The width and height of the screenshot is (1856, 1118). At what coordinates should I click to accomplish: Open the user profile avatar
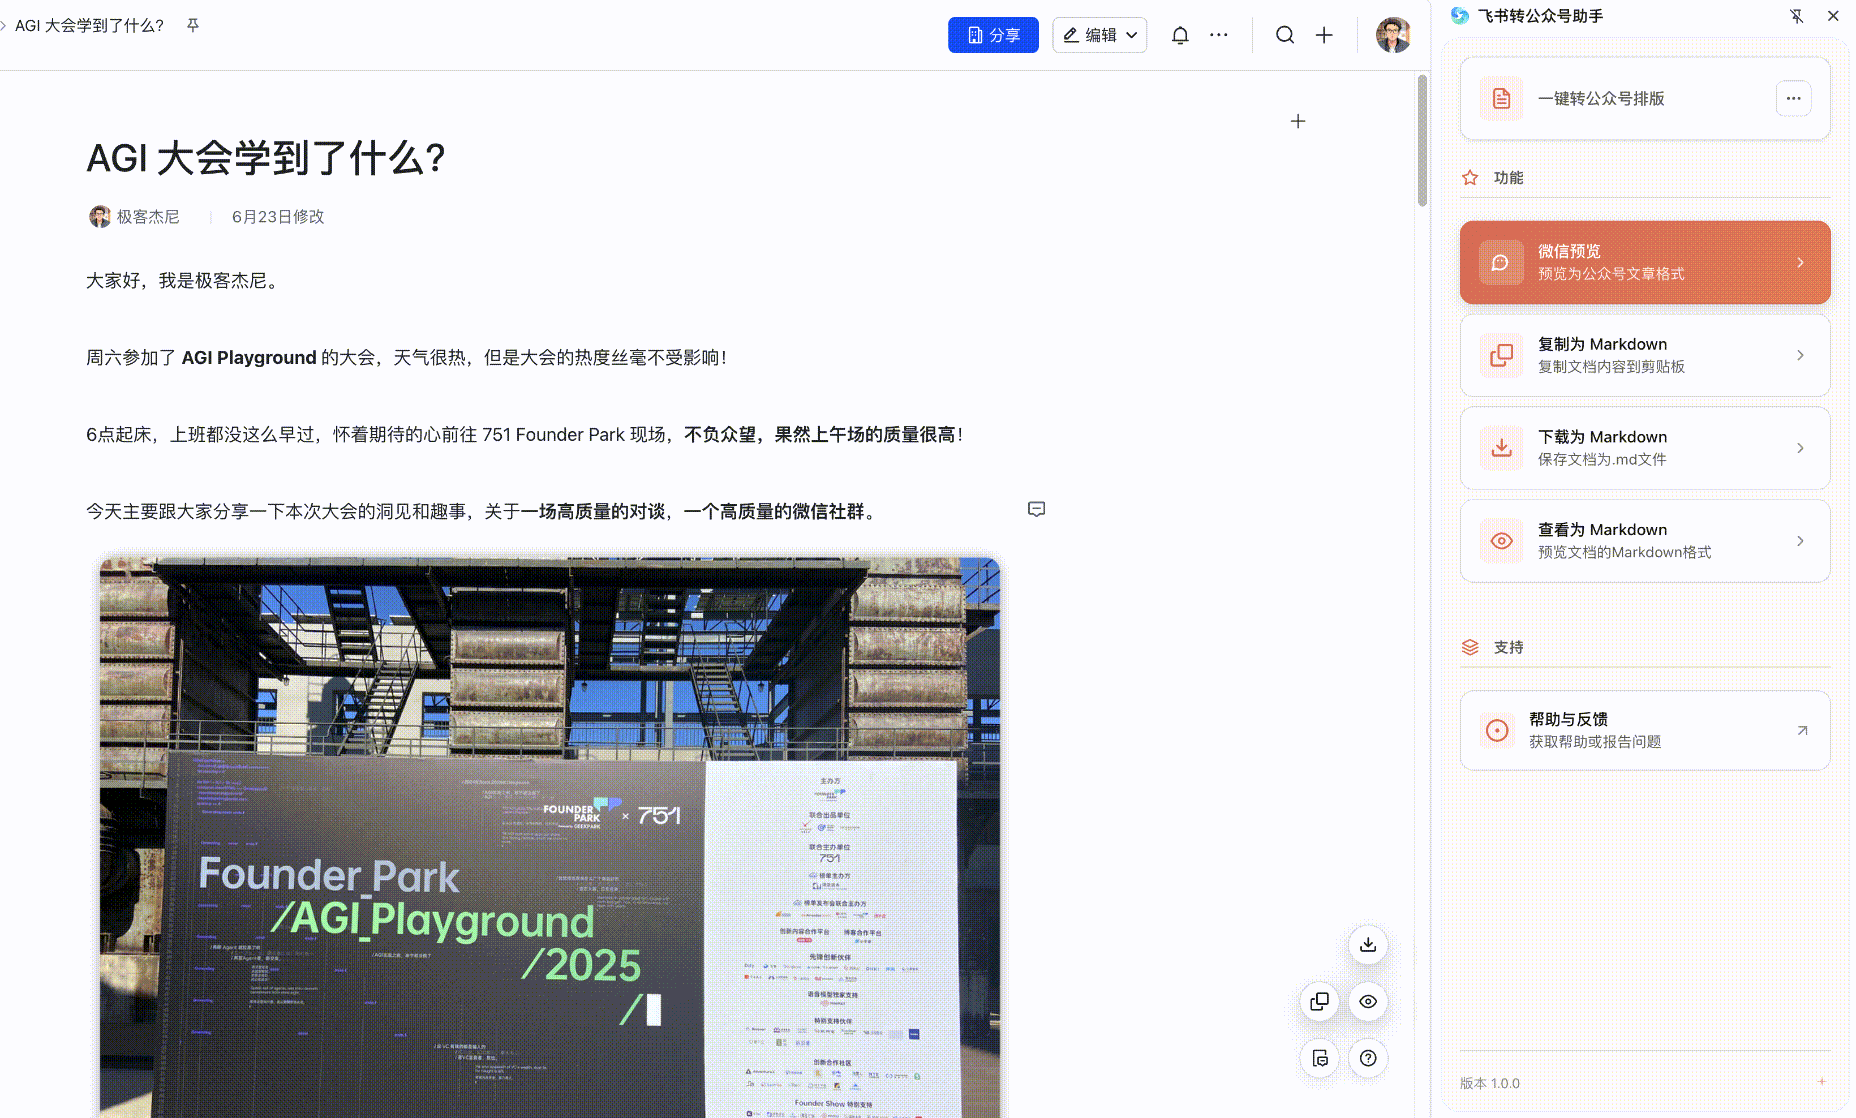[1393, 35]
